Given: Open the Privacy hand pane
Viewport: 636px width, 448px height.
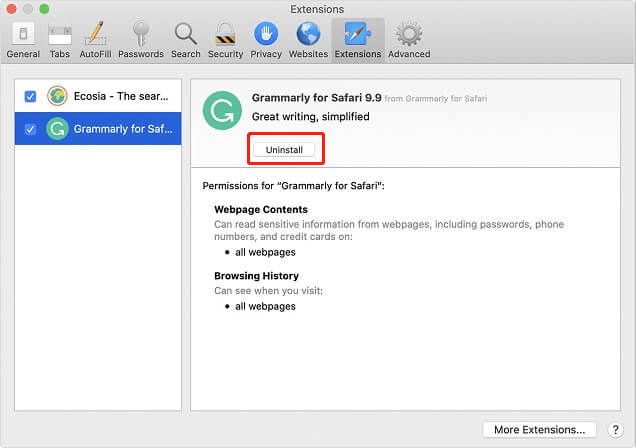Looking at the screenshot, I should [x=266, y=41].
